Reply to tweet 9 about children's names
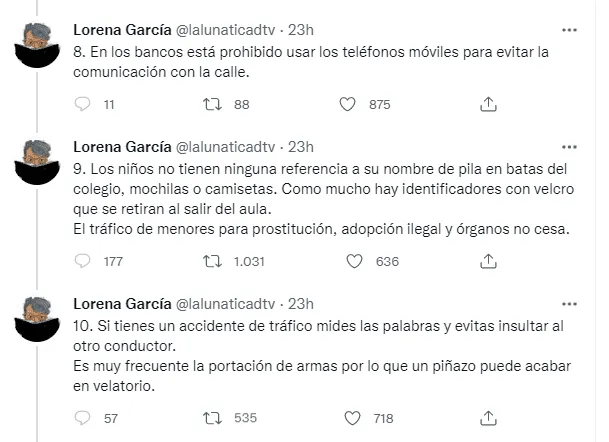The image size is (609, 442). pyautogui.click(x=83, y=262)
